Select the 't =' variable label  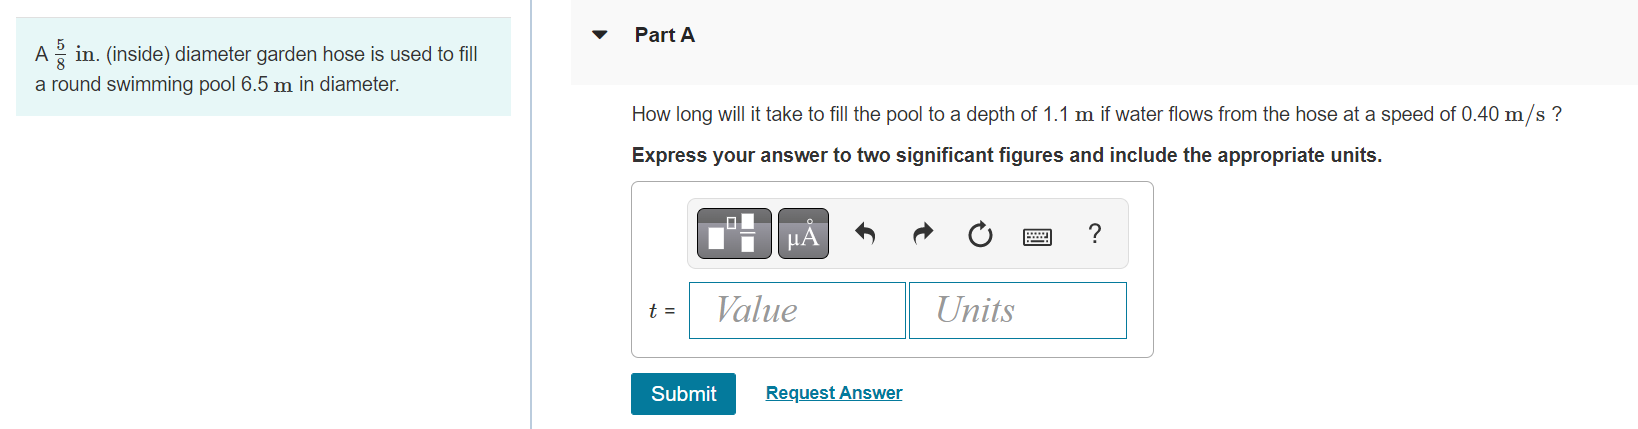(x=662, y=311)
